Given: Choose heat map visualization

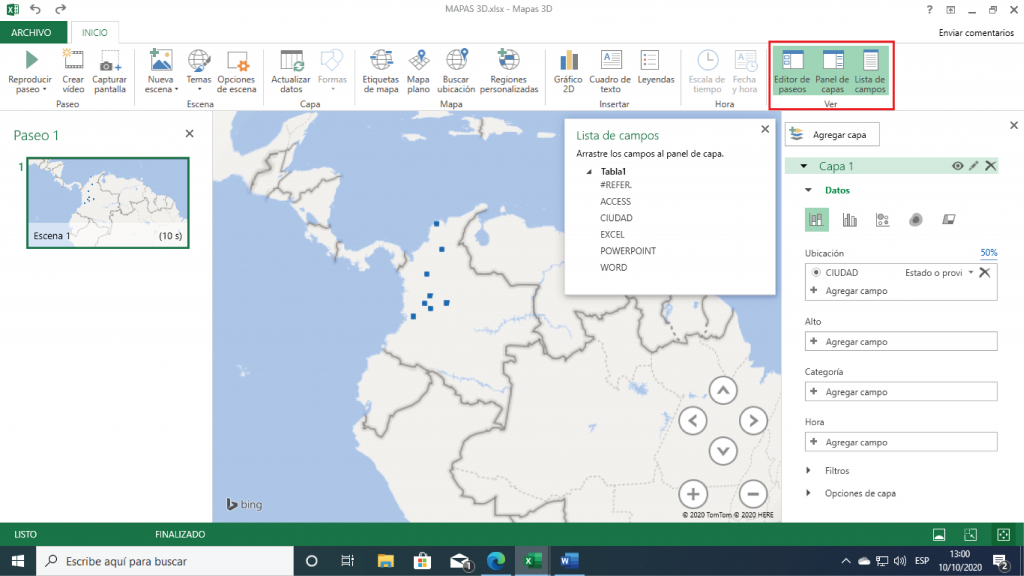Looking at the screenshot, I should 916,219.
